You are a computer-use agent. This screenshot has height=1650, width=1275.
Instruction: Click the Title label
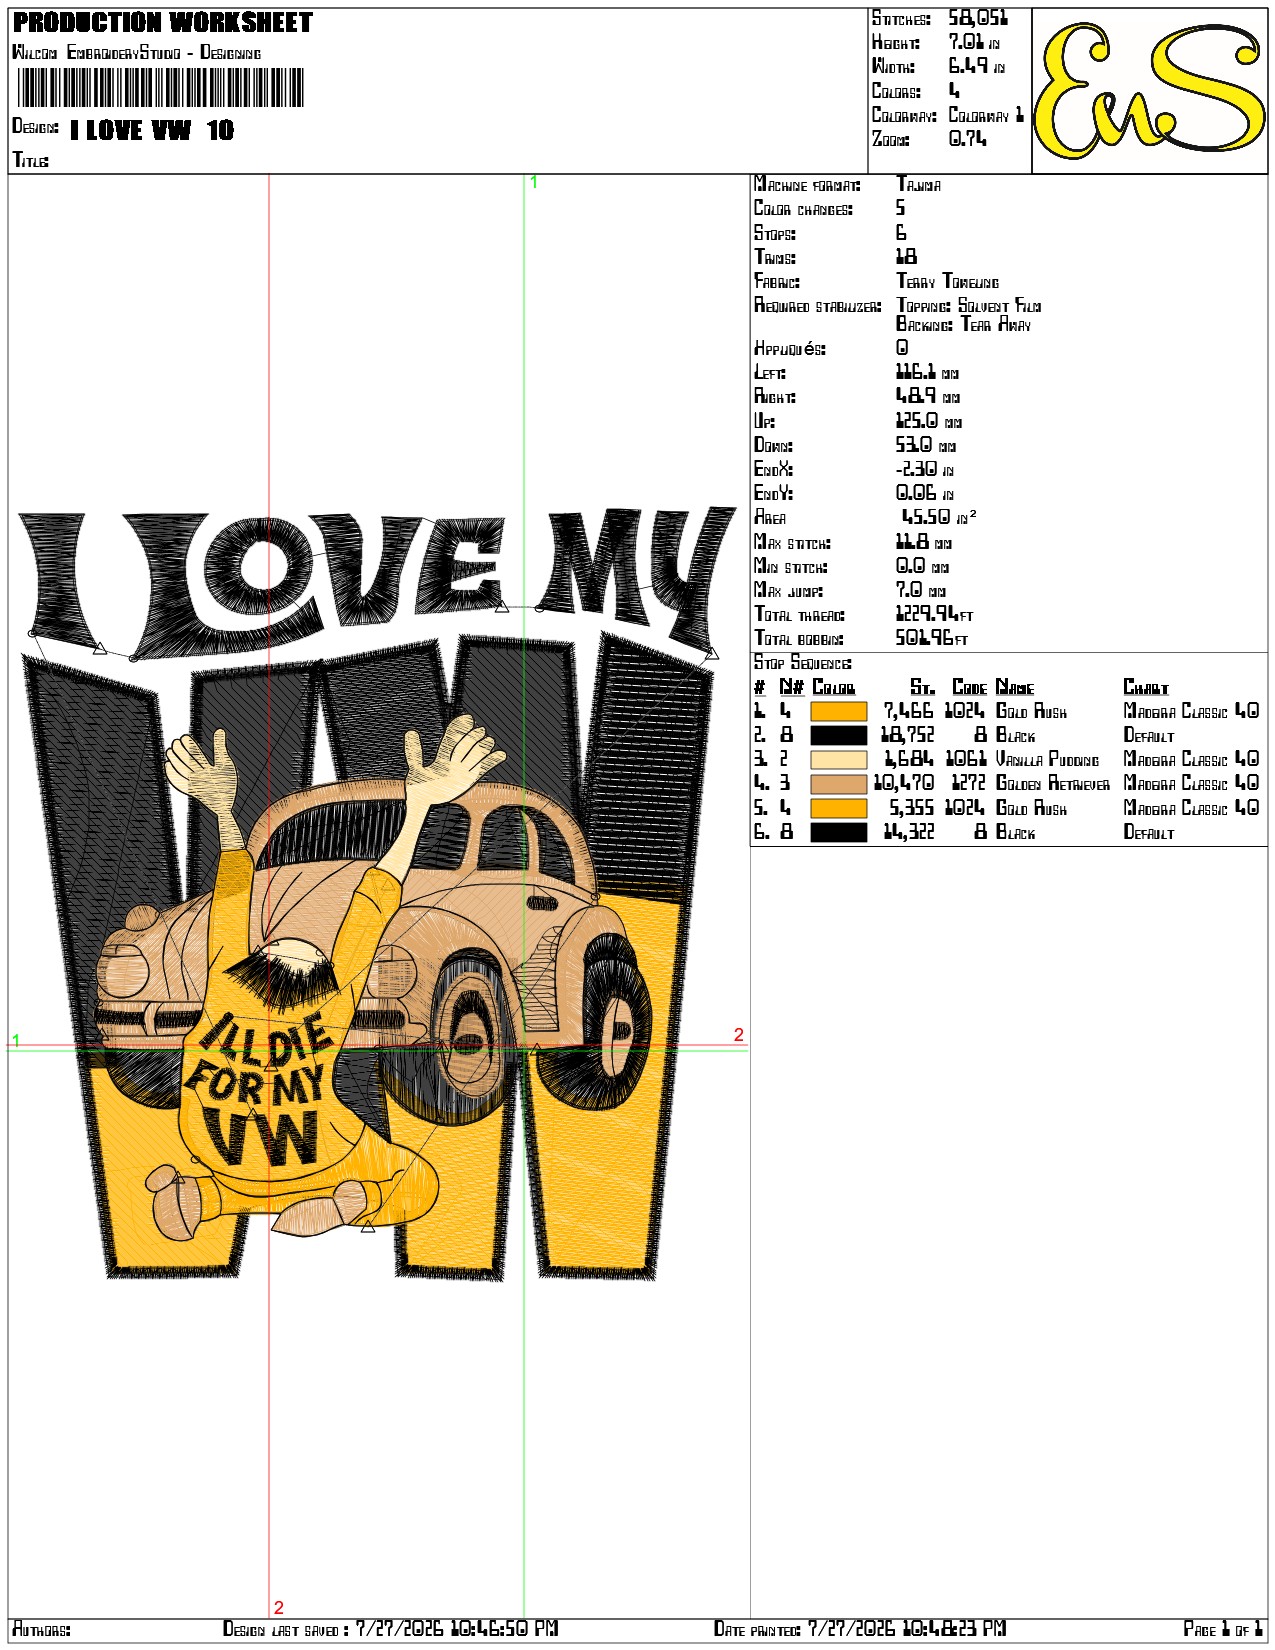point(30,160)
